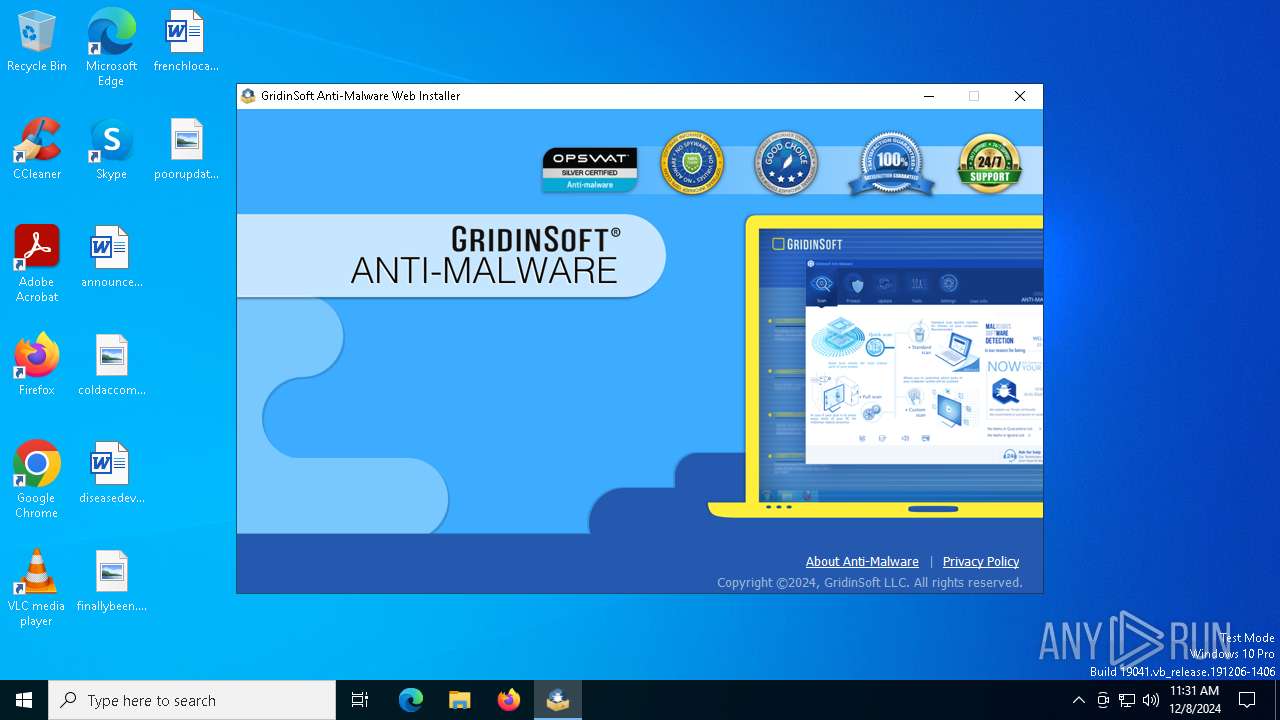Open File Explorer from the taskbar

pyautogui.click(x=460, y=700)
